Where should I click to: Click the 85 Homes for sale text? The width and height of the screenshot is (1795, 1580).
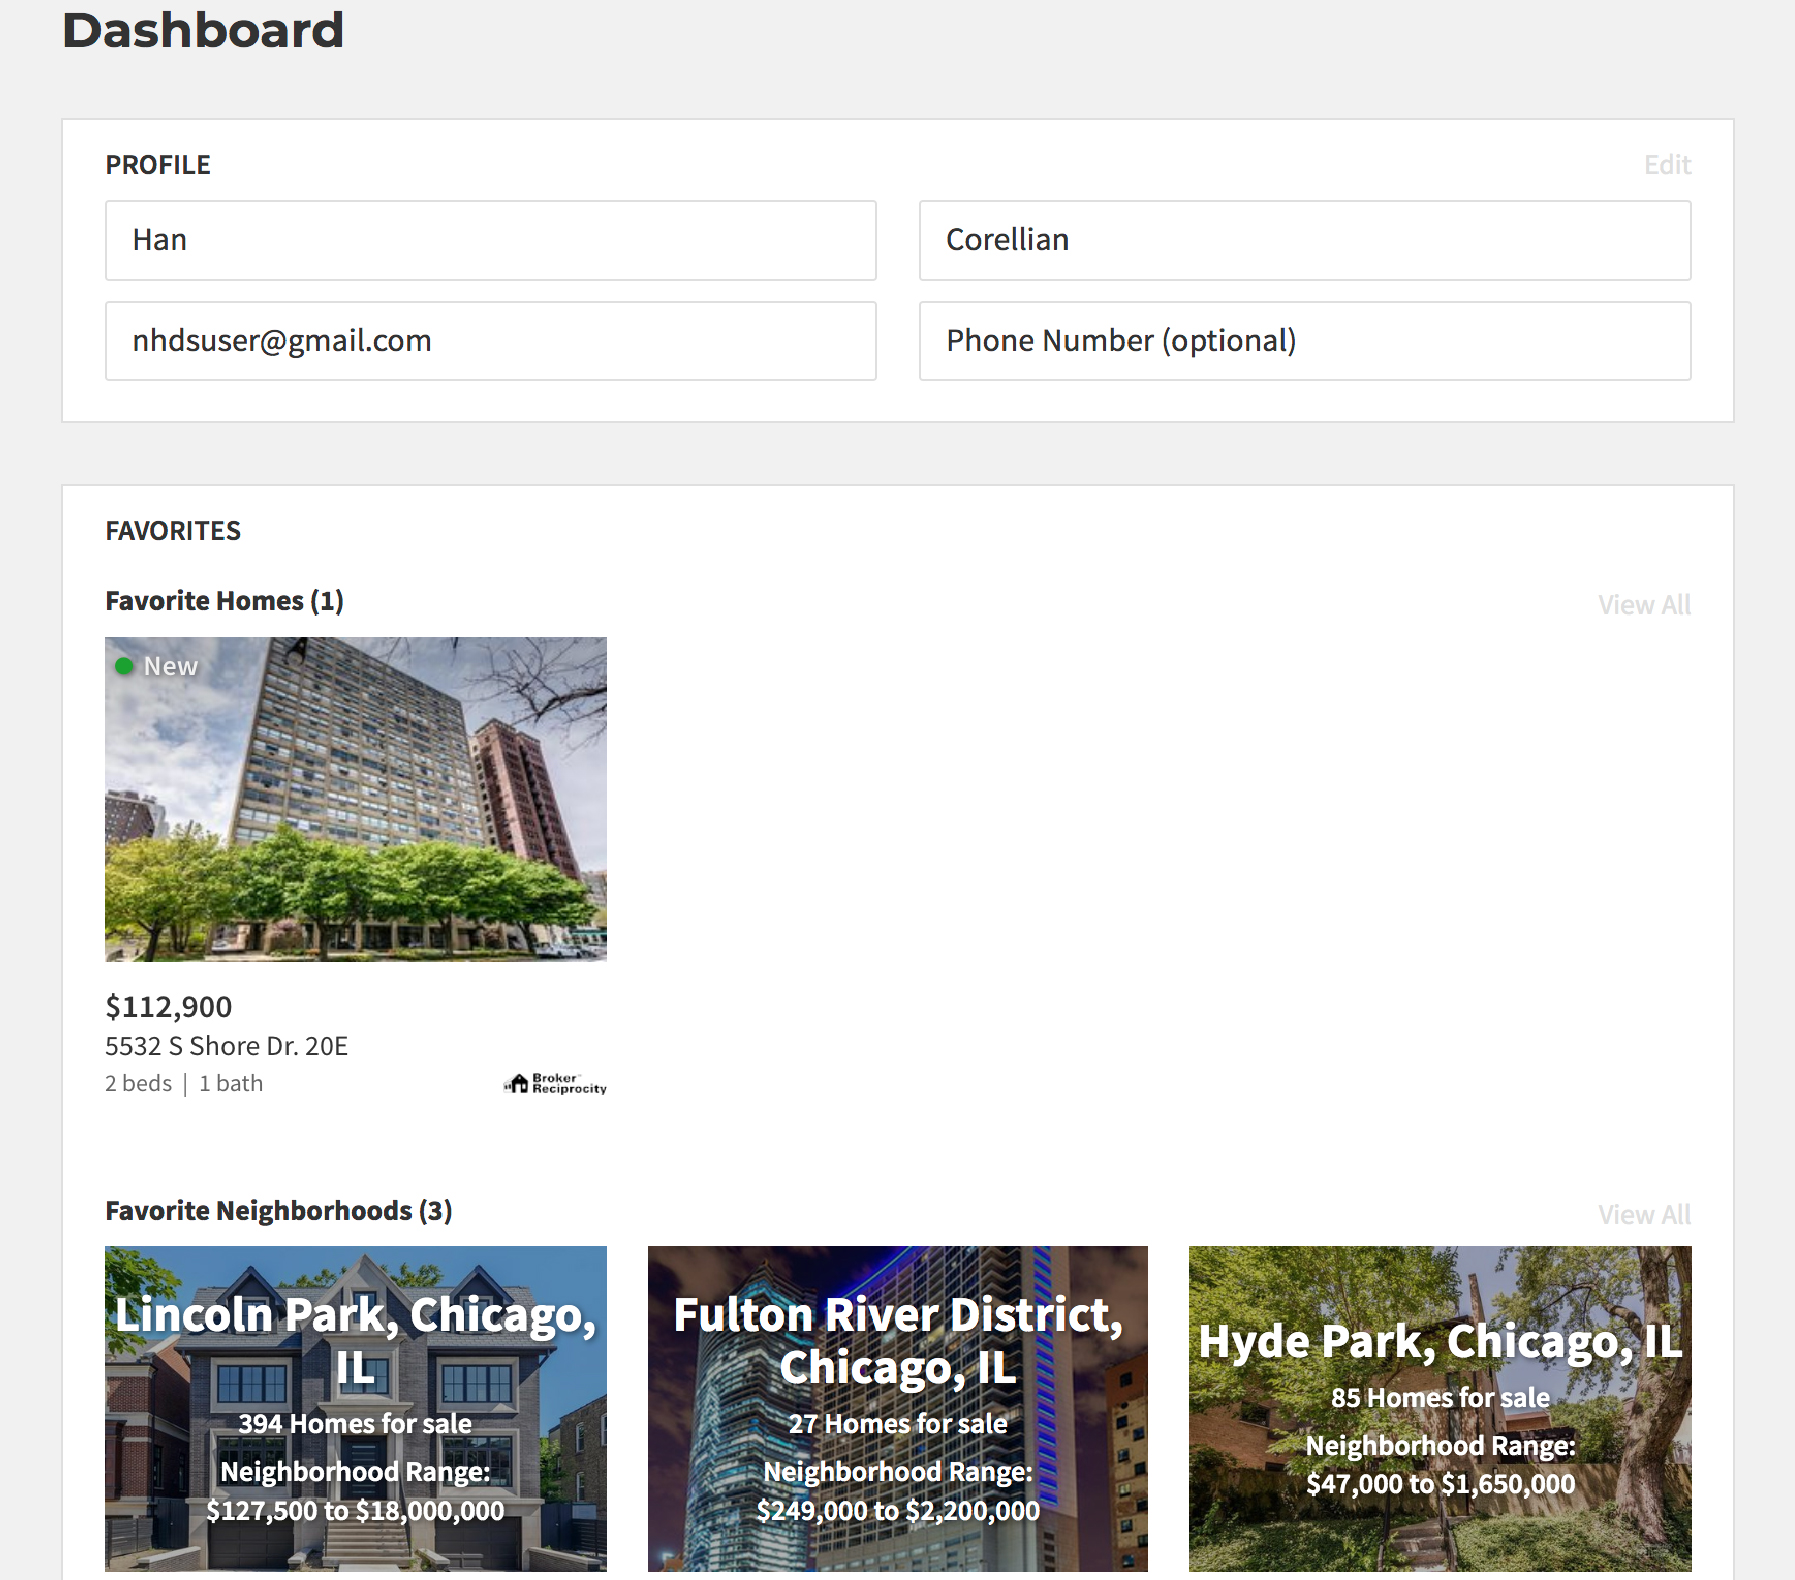[1440, 1398]
